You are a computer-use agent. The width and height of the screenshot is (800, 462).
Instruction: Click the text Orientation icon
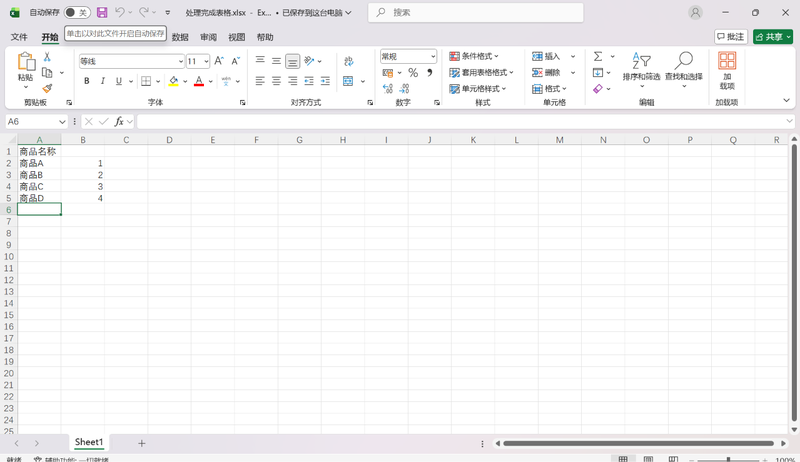pos(309,61)
